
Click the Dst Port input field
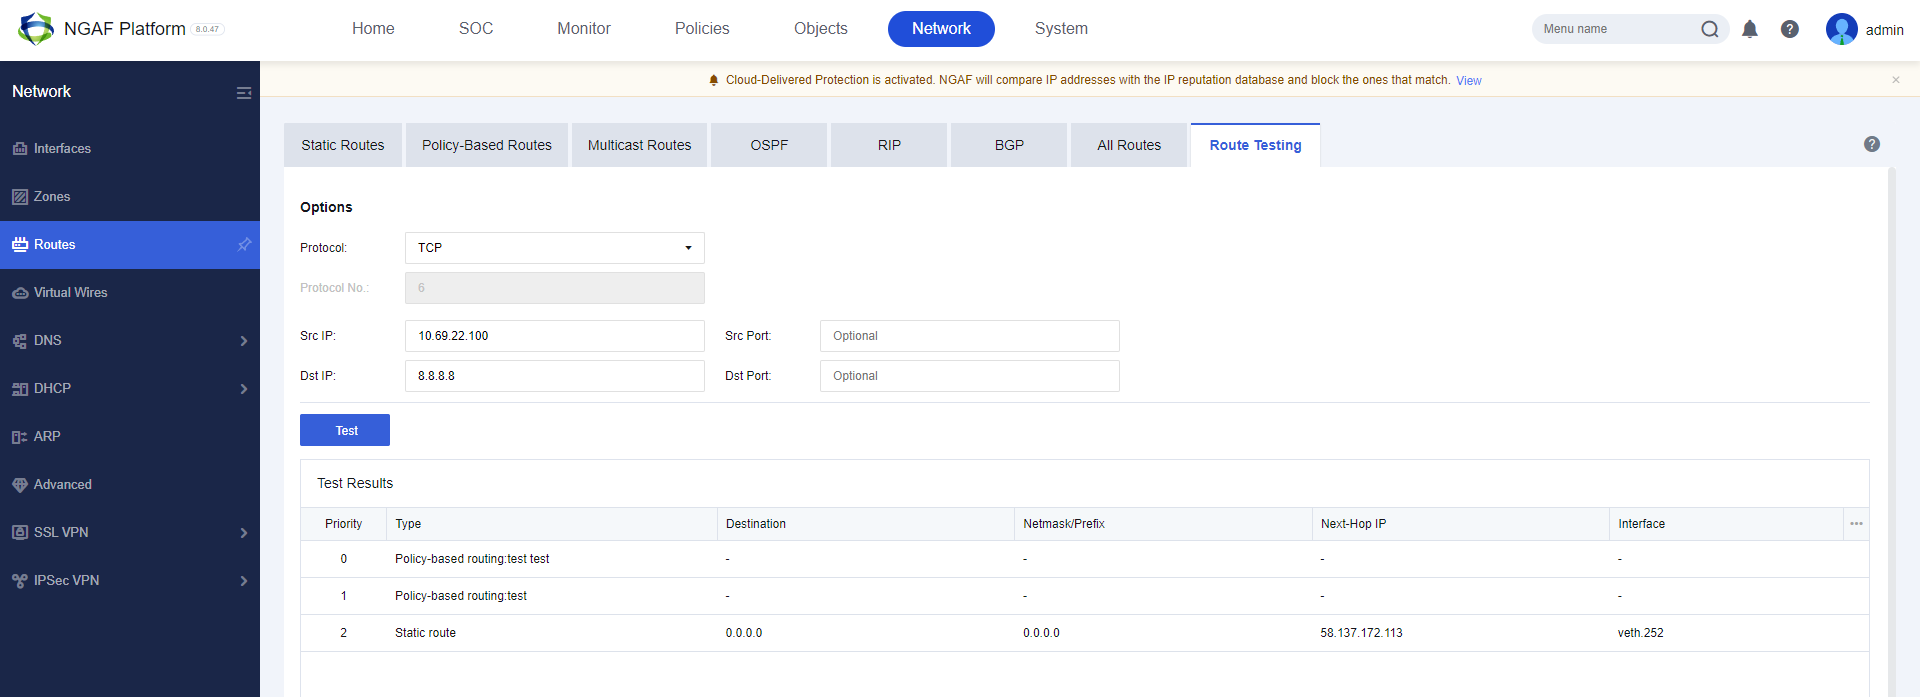point(968,376)
